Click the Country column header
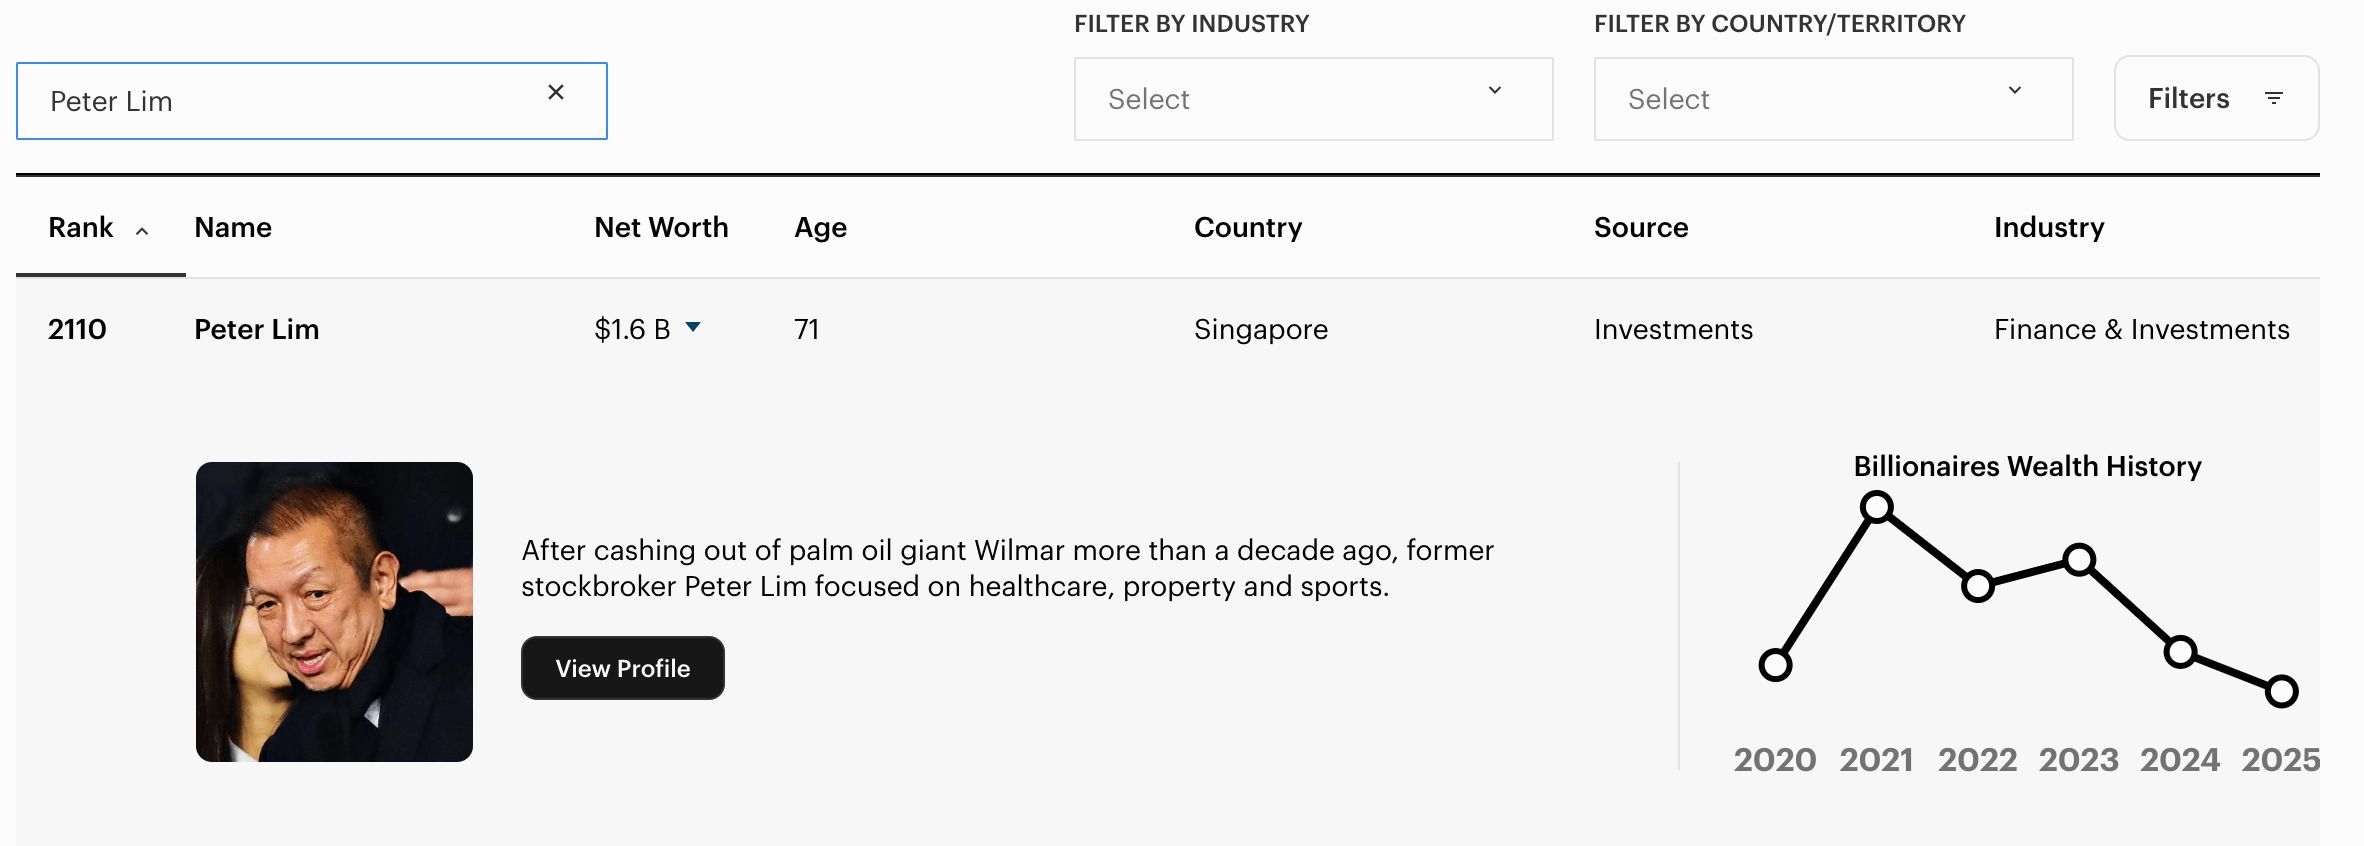The image size is (2364, 846). tap(1248, 227)
